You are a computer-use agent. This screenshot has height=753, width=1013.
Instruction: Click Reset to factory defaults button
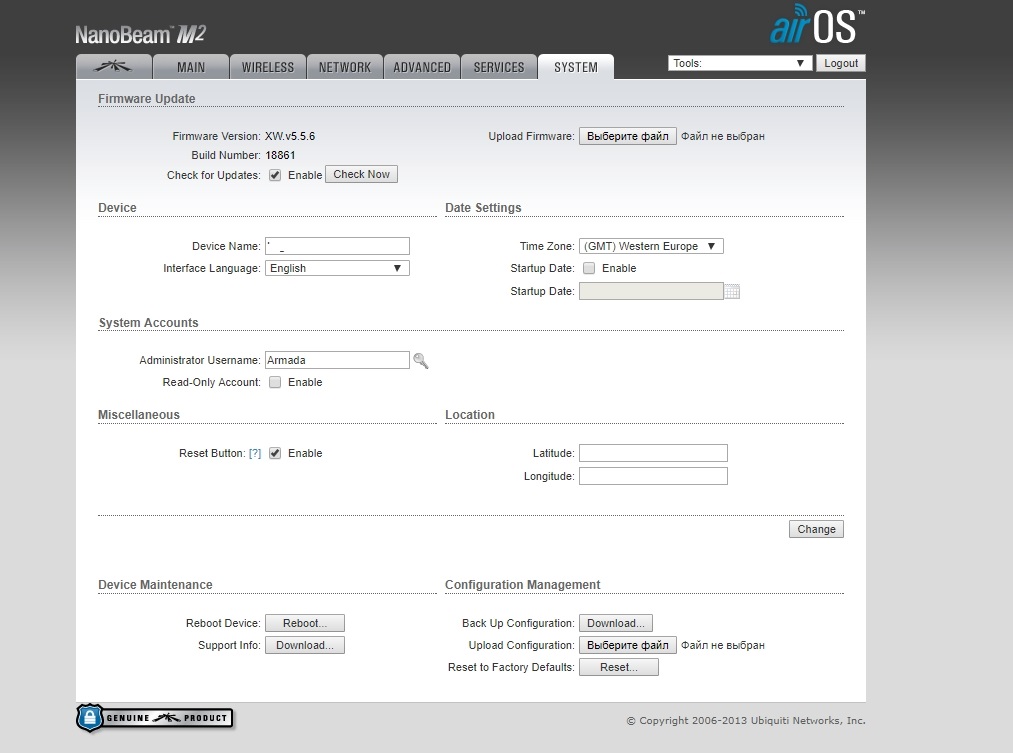pos(619,667)
